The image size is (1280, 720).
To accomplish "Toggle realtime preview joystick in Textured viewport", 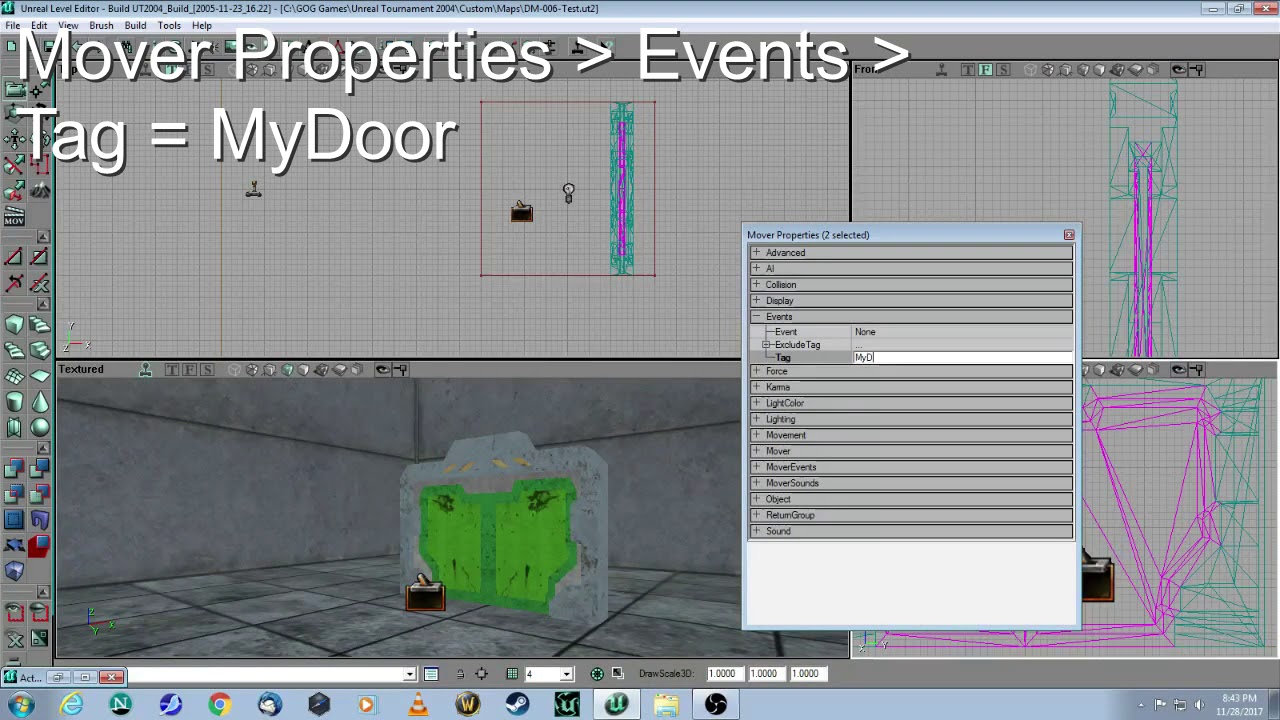I will [x=145, y=370].
